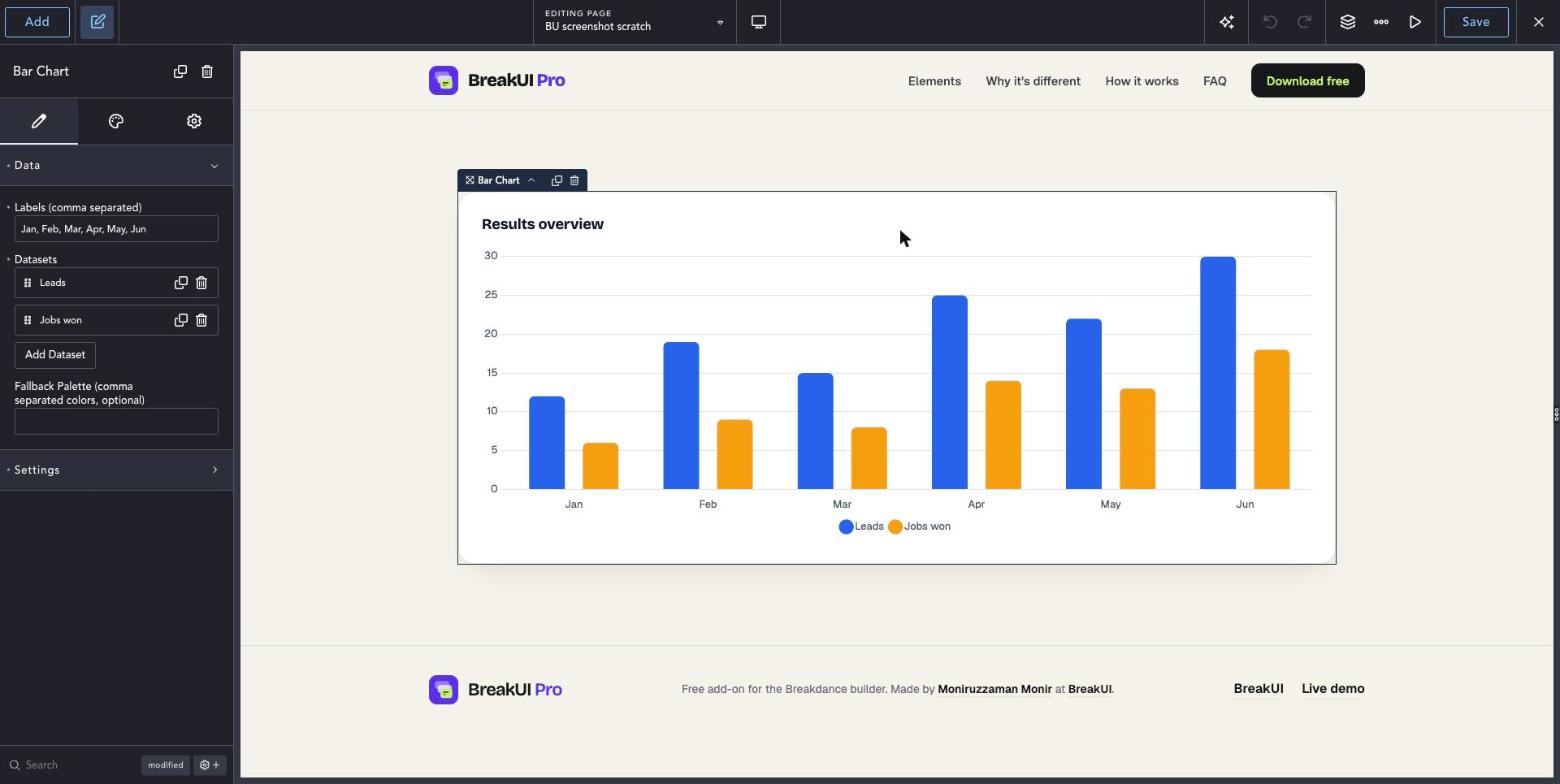Open the Why it's different nav link
The image size is (1560, 784).
coord(1033,81)
